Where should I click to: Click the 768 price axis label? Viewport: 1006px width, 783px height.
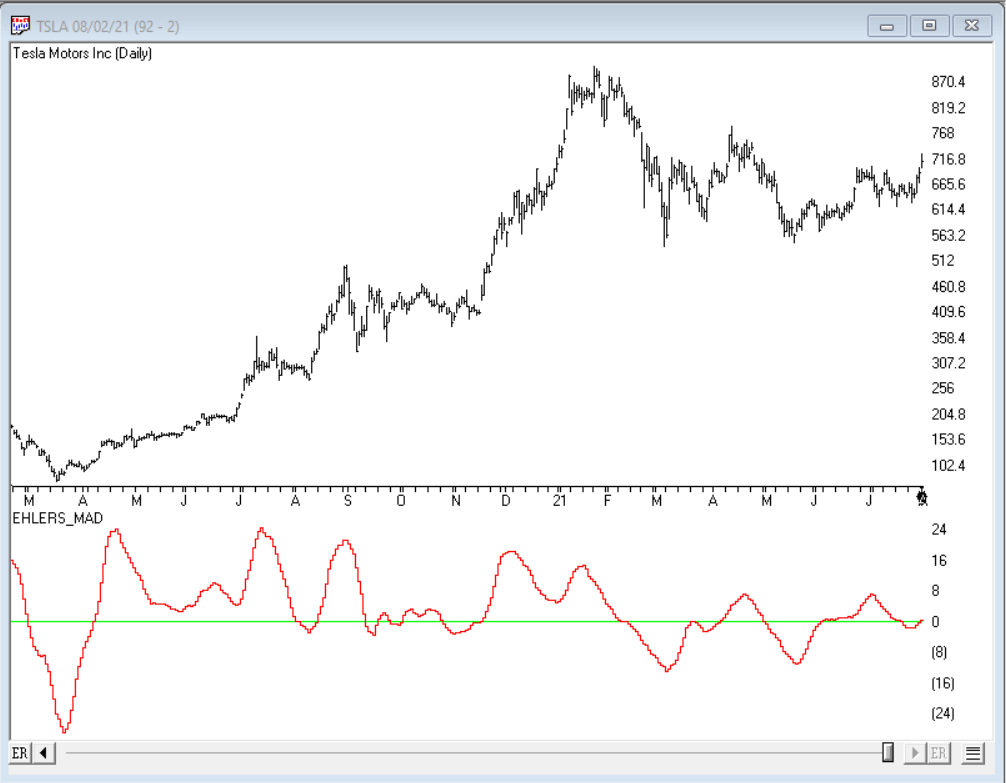tap(943, 133)
